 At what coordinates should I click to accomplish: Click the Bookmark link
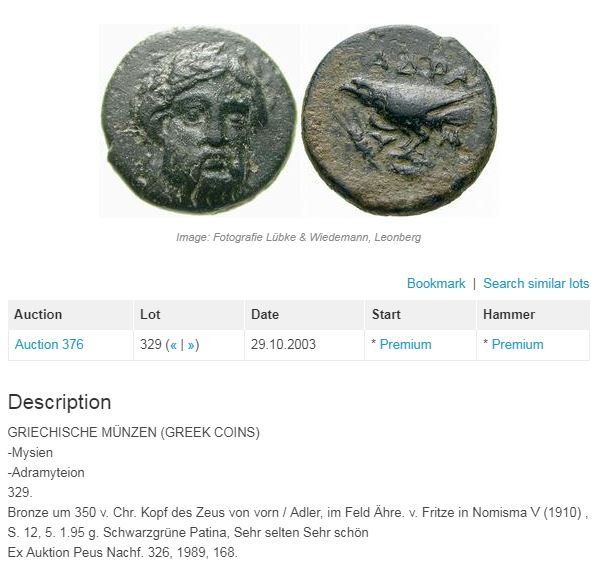[x=436, y=283]
